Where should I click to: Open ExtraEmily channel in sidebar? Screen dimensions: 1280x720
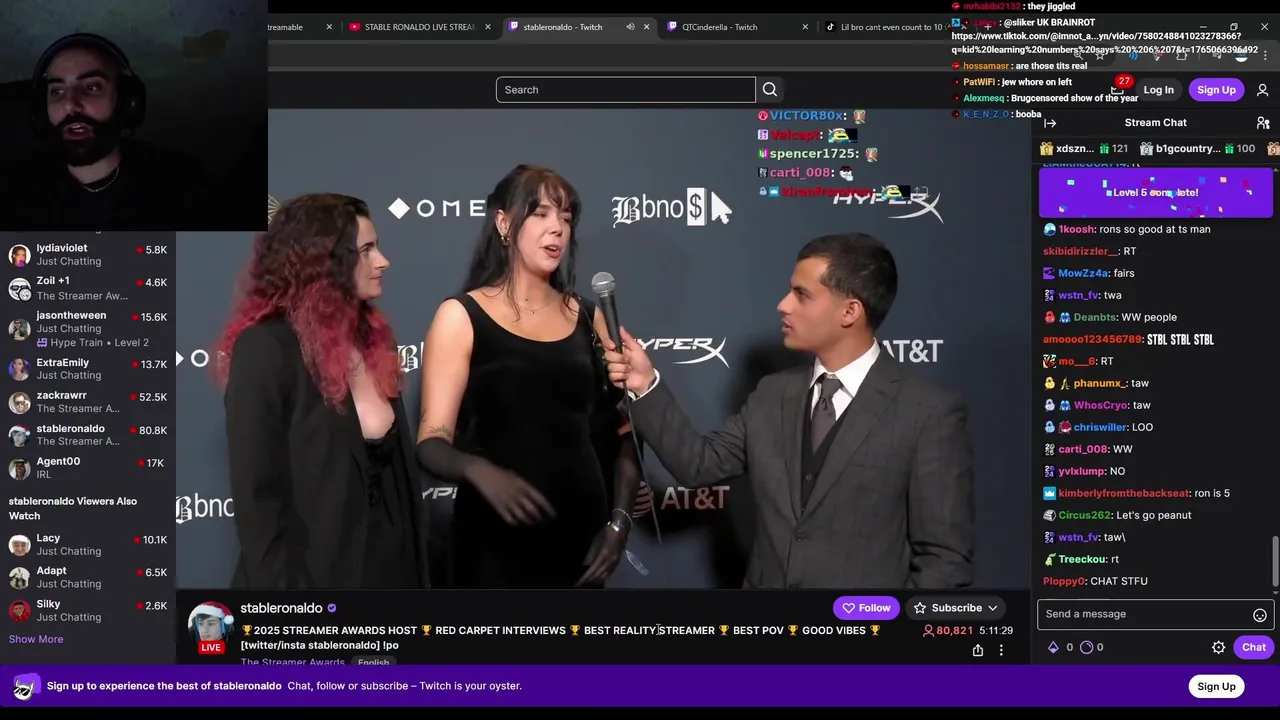[88, 368]
